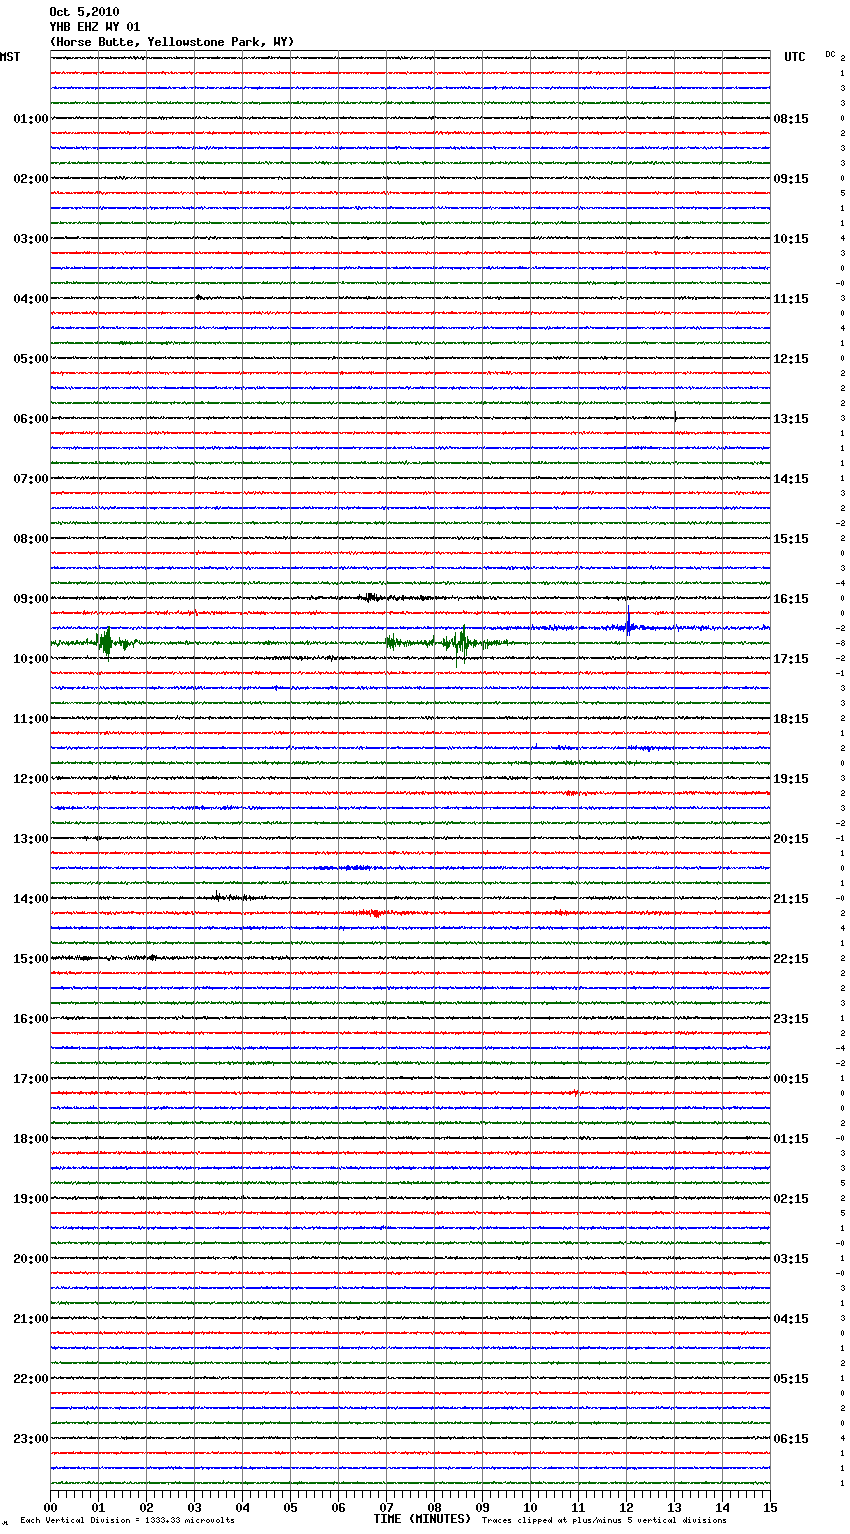The width and height of the screenshot is (850, 1534).
Task: Click the 20:15 UTC time label
Action: click(x=791, y=839)
